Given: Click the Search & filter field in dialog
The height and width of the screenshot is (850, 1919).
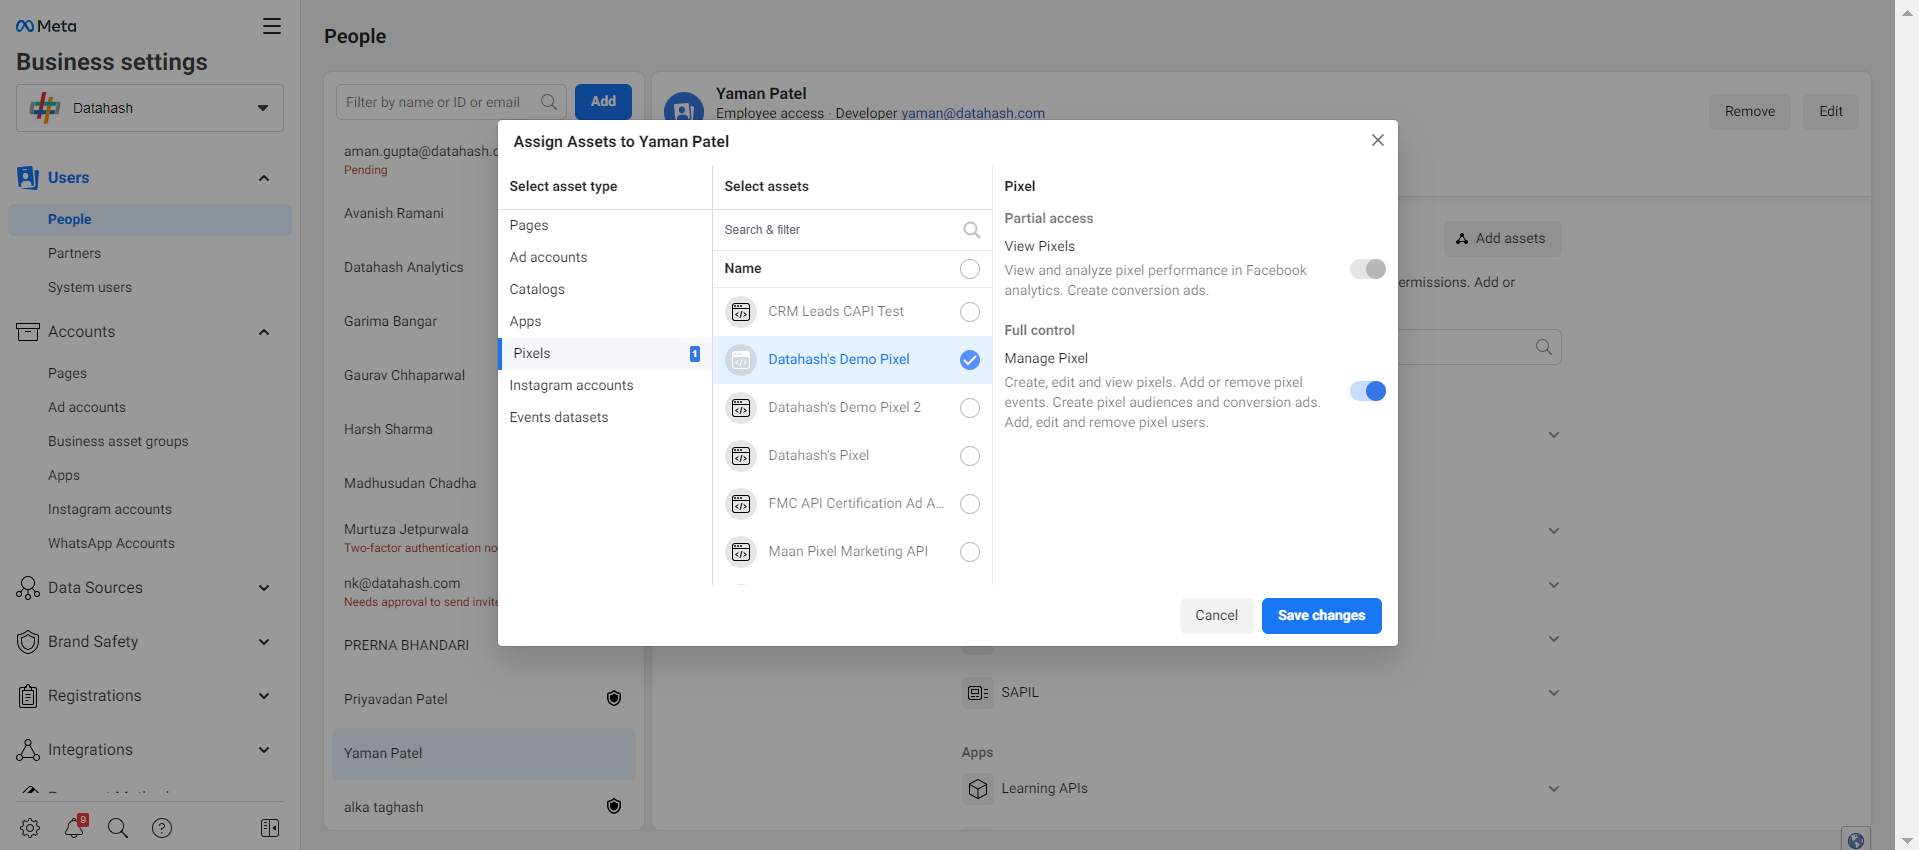Looking at the screenshot, I should point(852,230).
